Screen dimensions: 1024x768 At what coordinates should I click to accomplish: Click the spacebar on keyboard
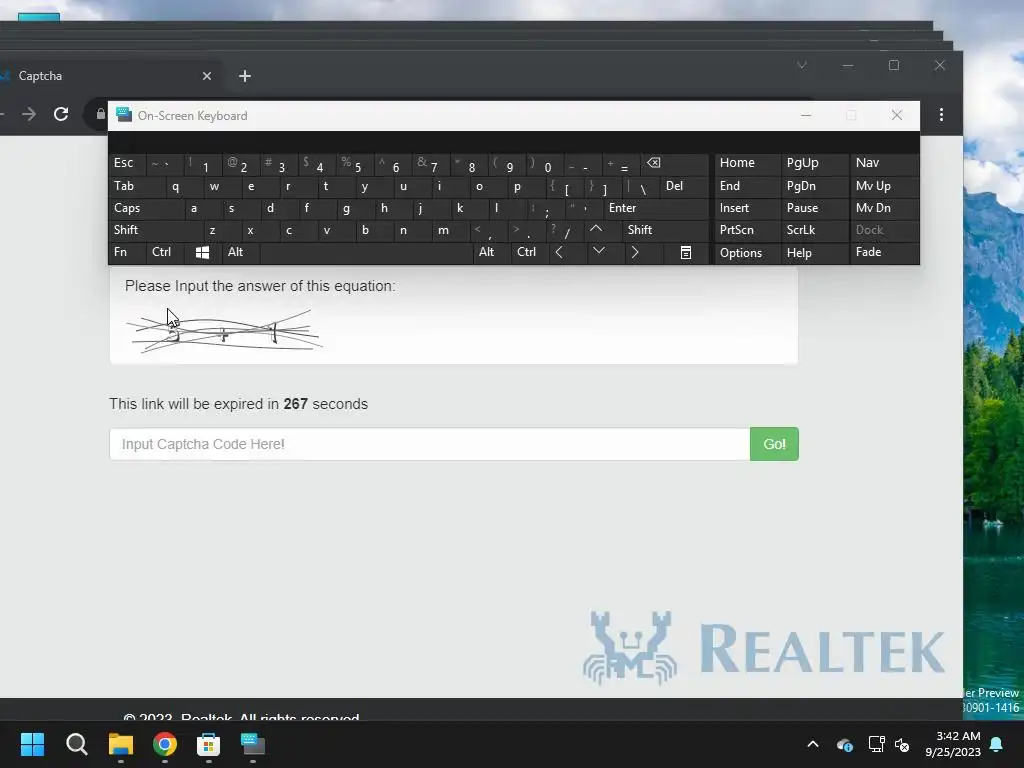(x=366, y=253)
